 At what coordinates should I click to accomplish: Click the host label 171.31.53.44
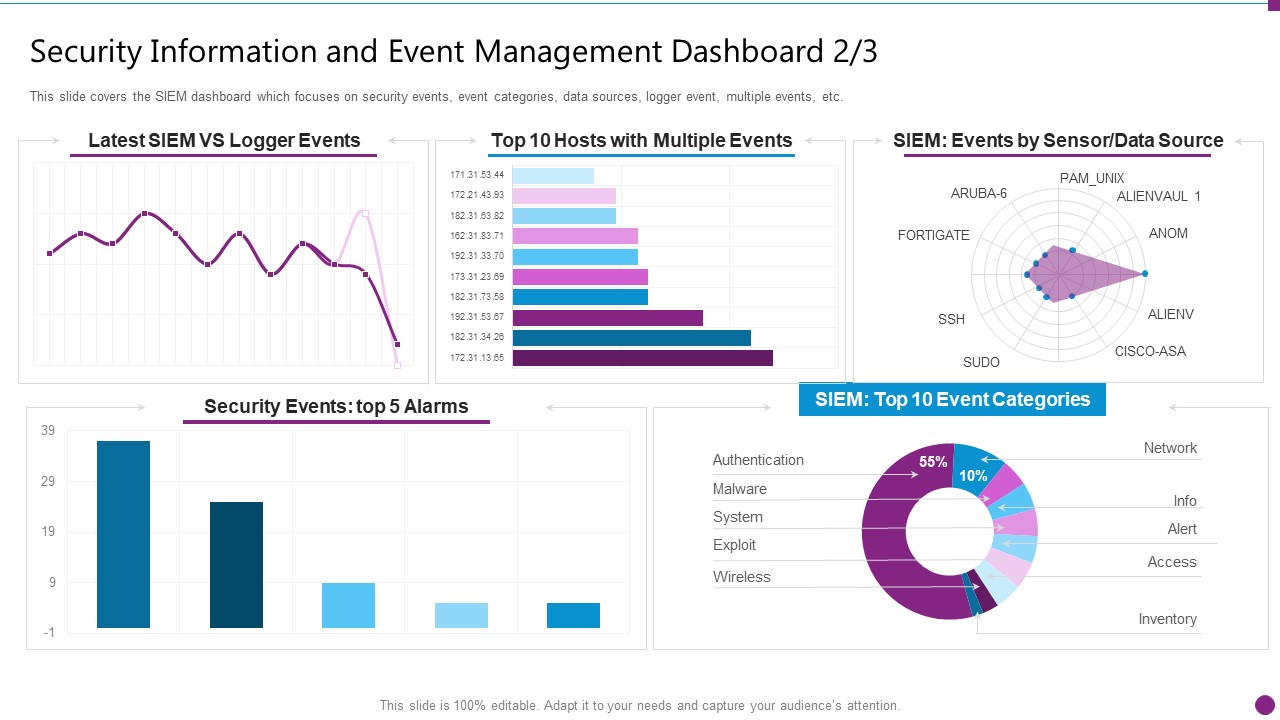click(x=477, y=175)
